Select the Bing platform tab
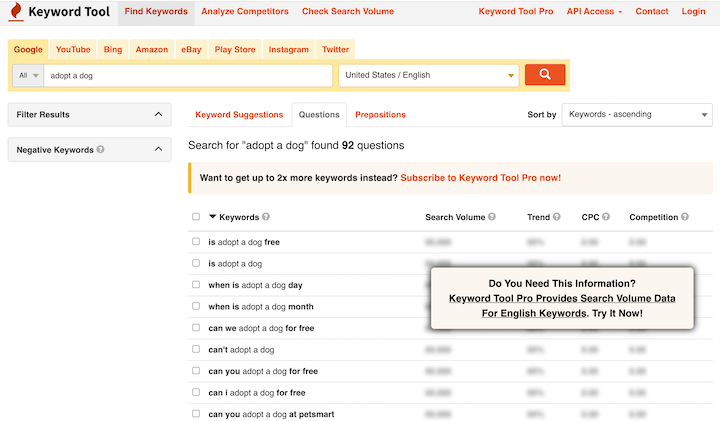The width and height of the screenshot is (720, 421). (x=113, y=50)
